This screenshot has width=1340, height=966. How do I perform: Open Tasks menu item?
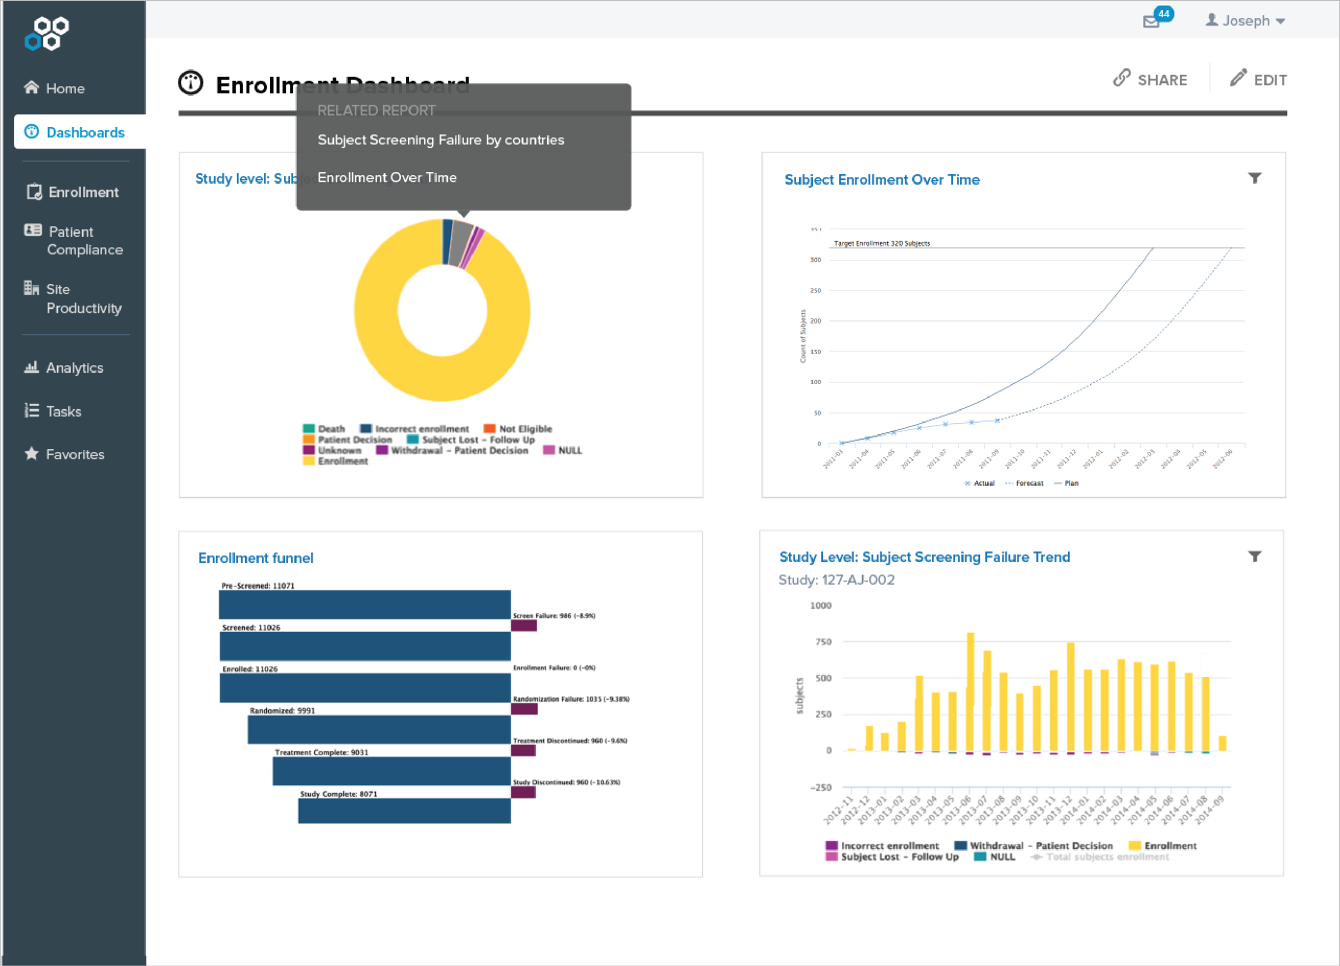point(64,411)
